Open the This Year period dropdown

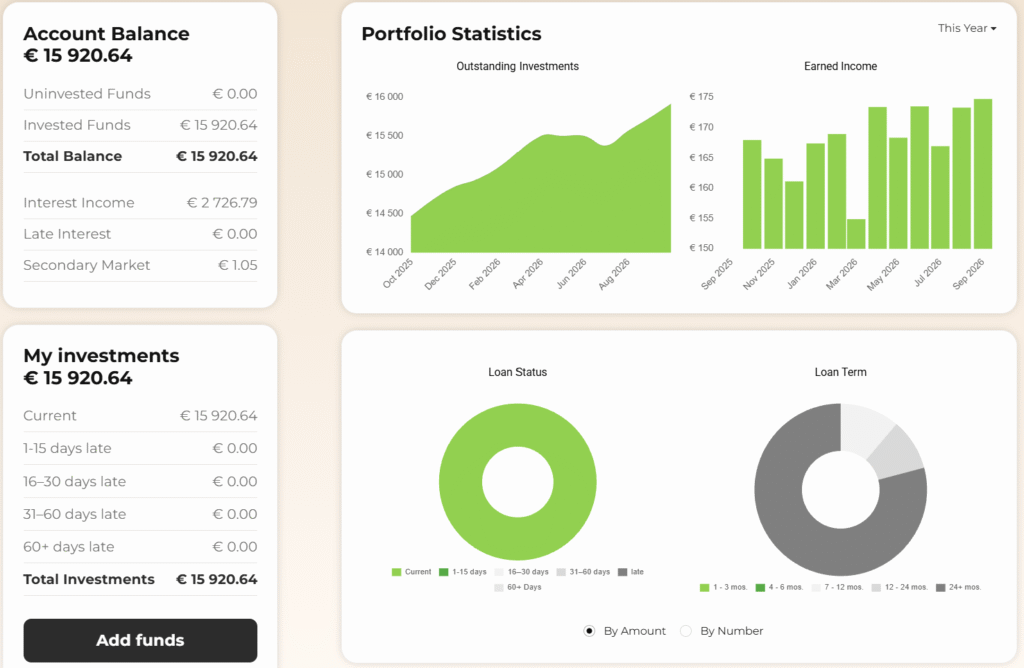click(967, 28)
